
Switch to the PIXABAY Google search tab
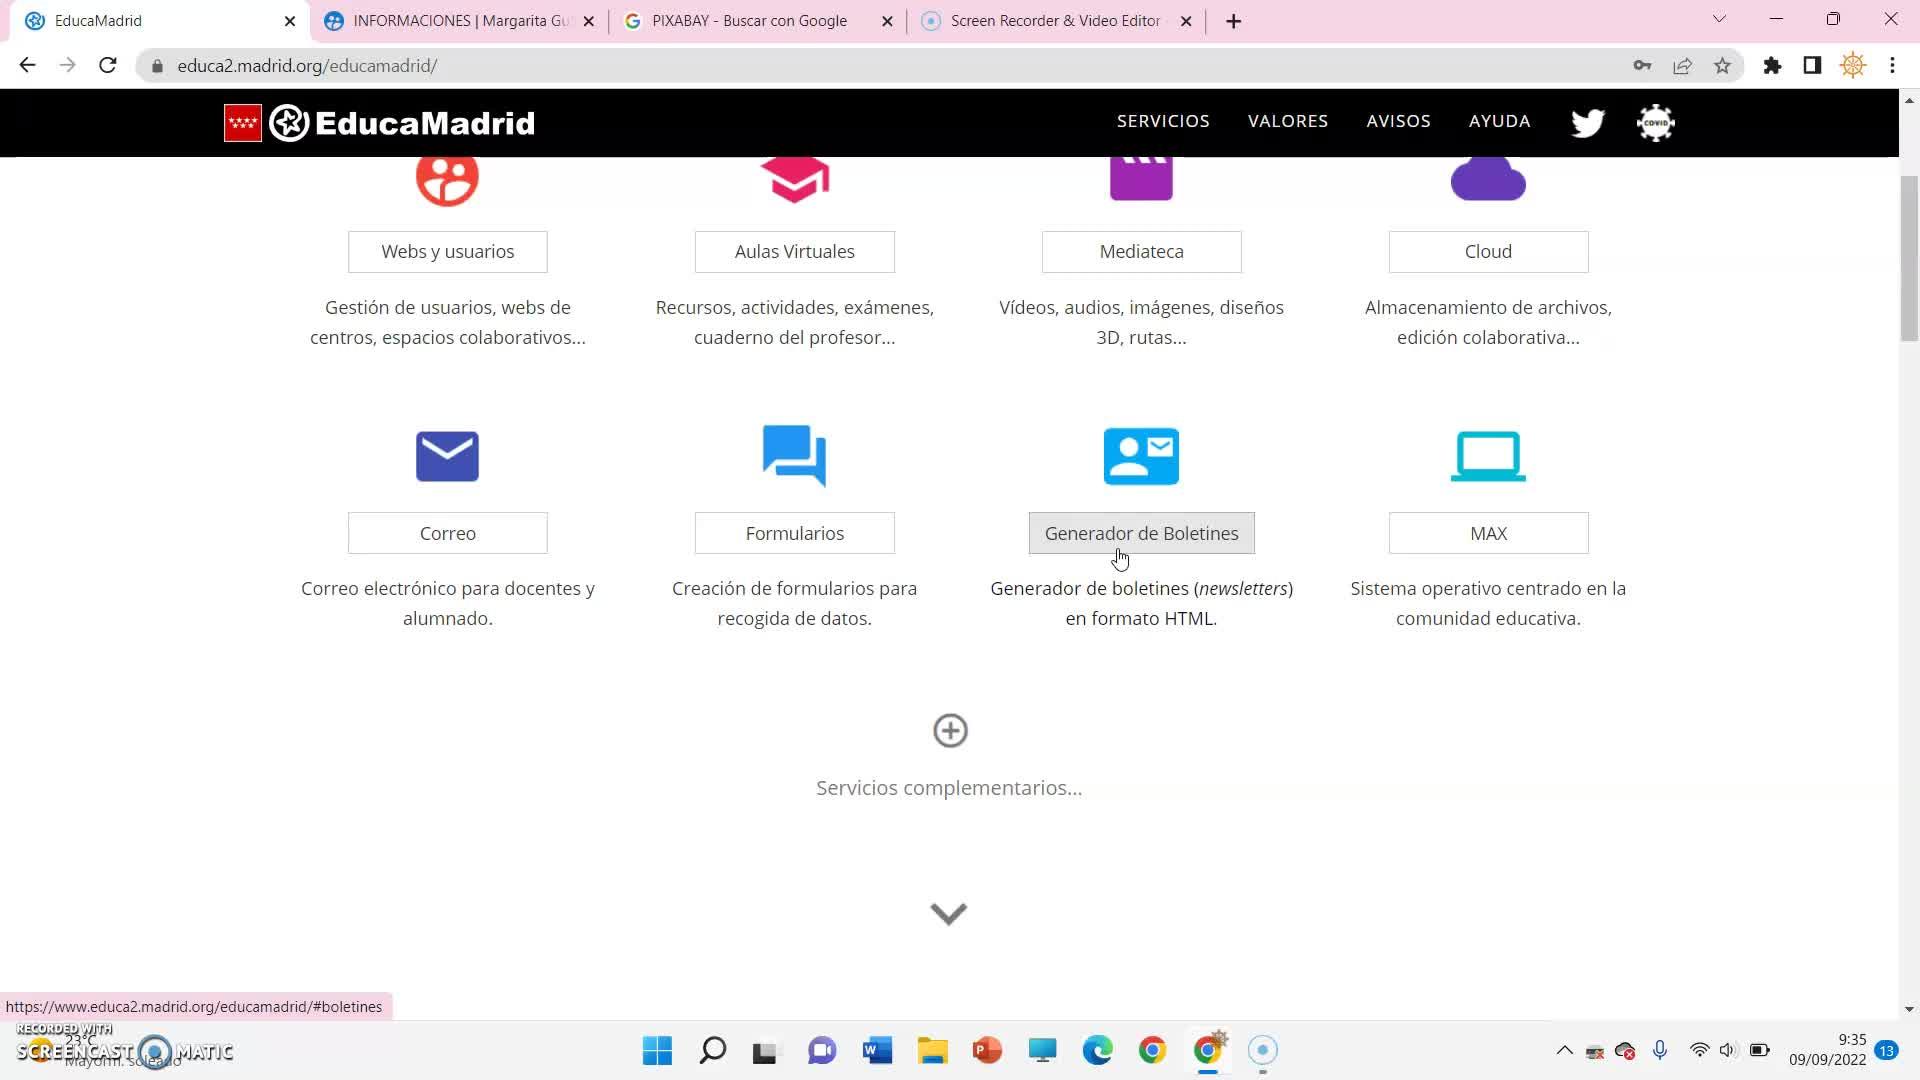pyautogui.click(x=748, y=21)
